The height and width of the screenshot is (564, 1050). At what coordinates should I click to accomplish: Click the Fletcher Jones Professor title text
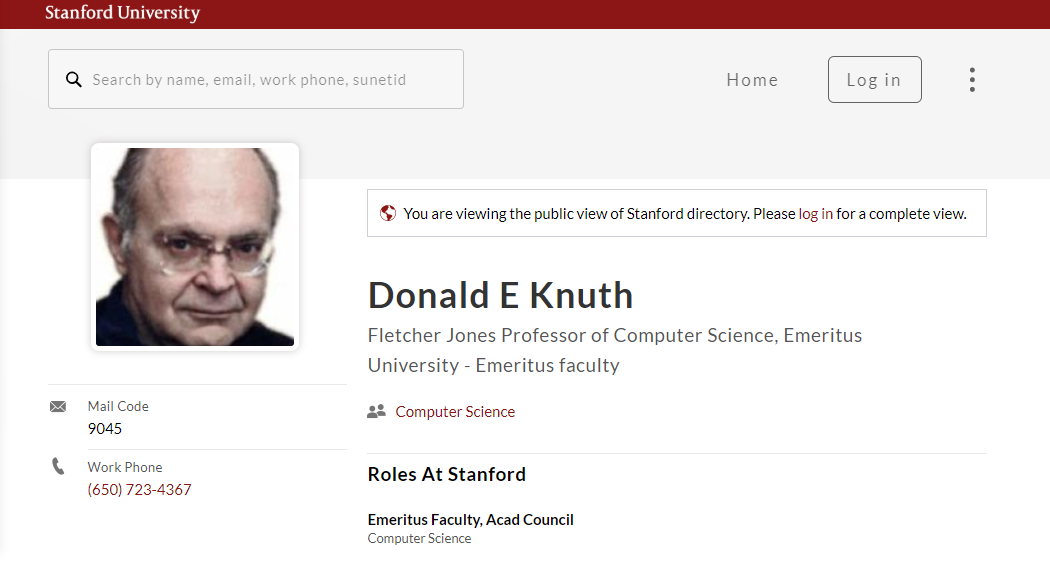tap(614, 335)
